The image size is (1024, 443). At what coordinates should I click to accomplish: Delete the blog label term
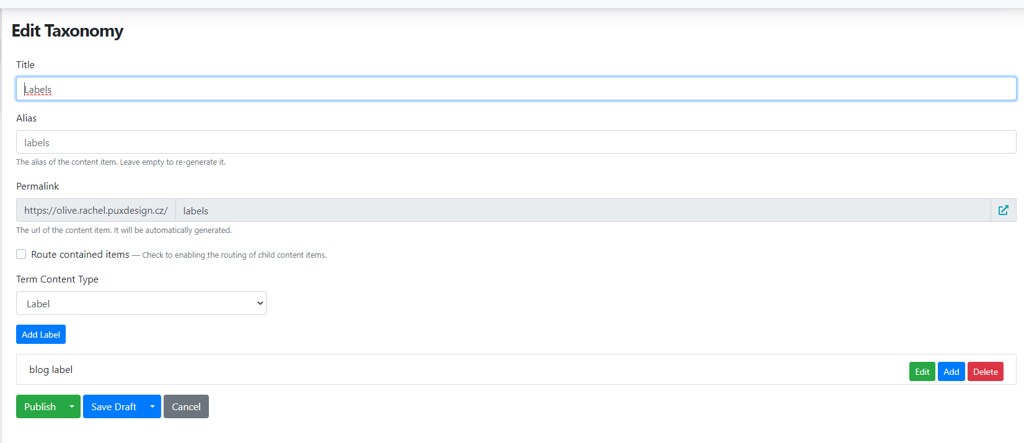click(985, 372)
